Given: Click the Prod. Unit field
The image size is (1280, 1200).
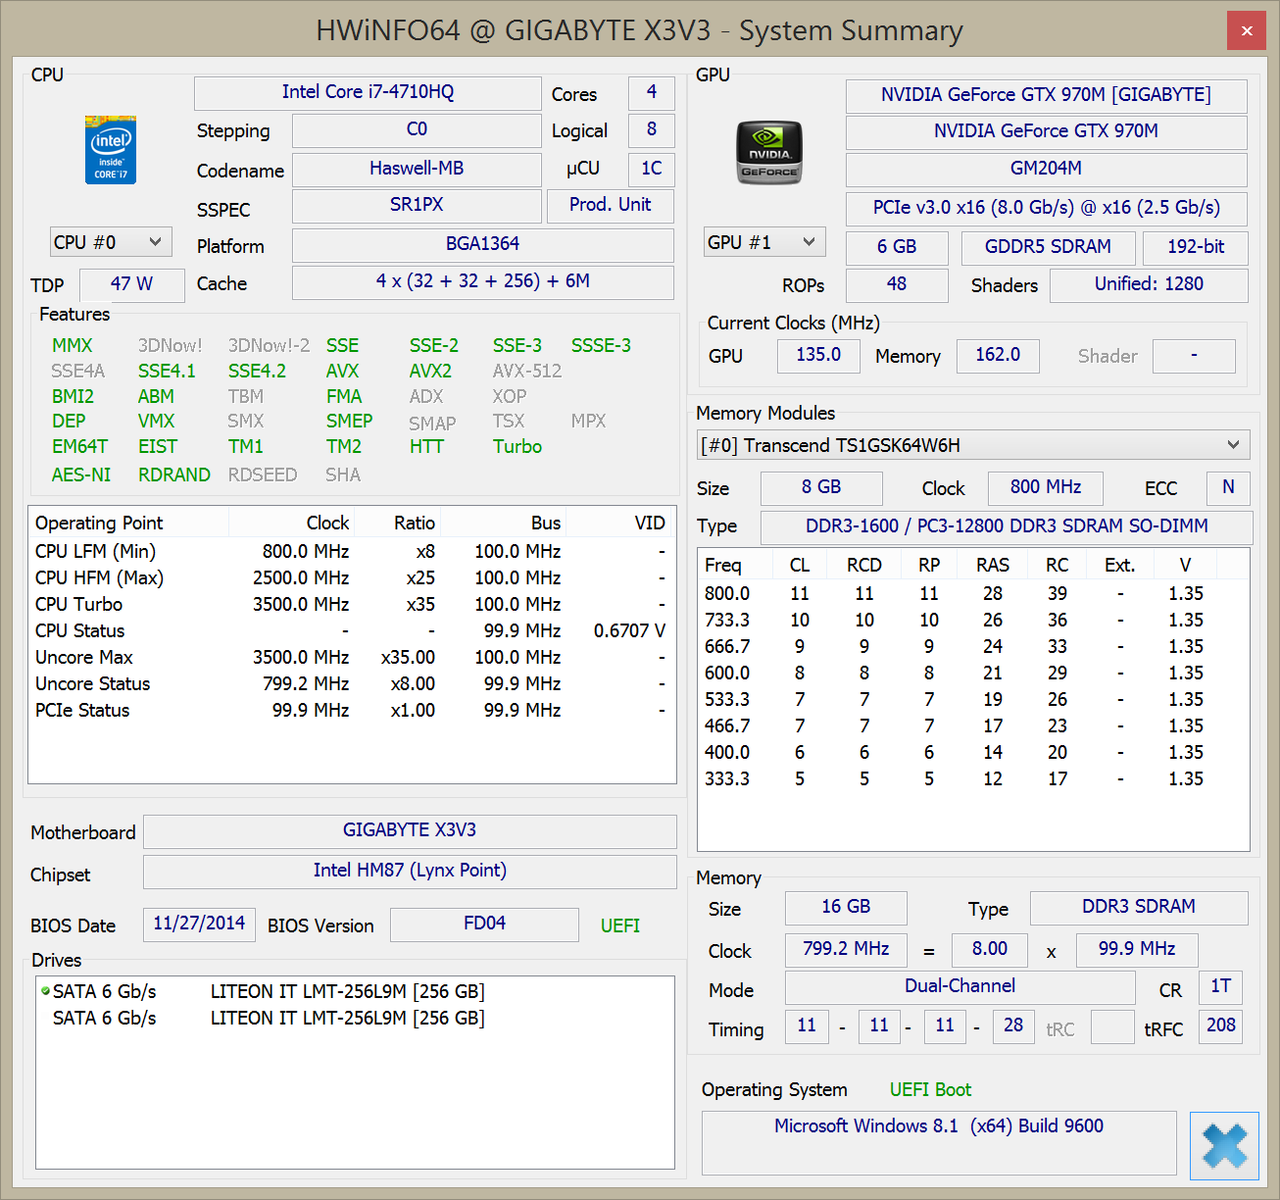Looking at the screenshot, I should point(610,205).
